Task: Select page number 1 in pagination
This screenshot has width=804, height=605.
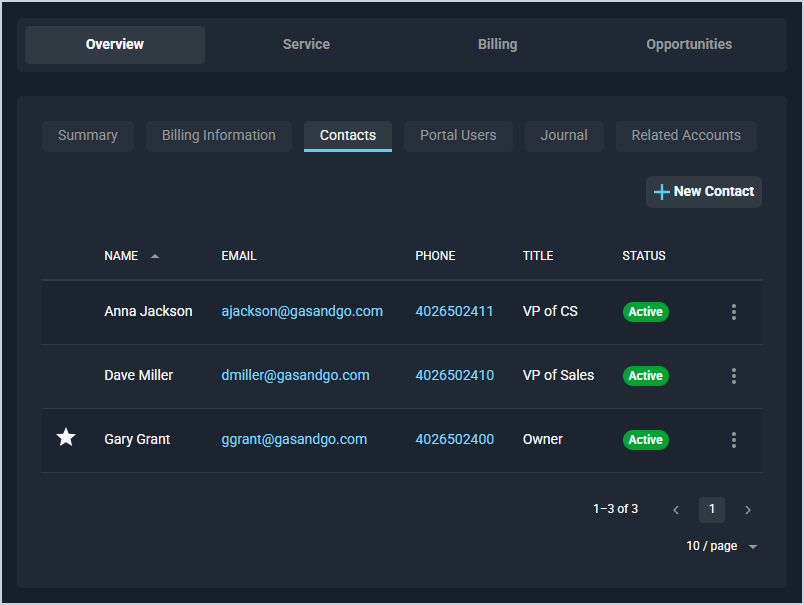Action: (712, 510)
